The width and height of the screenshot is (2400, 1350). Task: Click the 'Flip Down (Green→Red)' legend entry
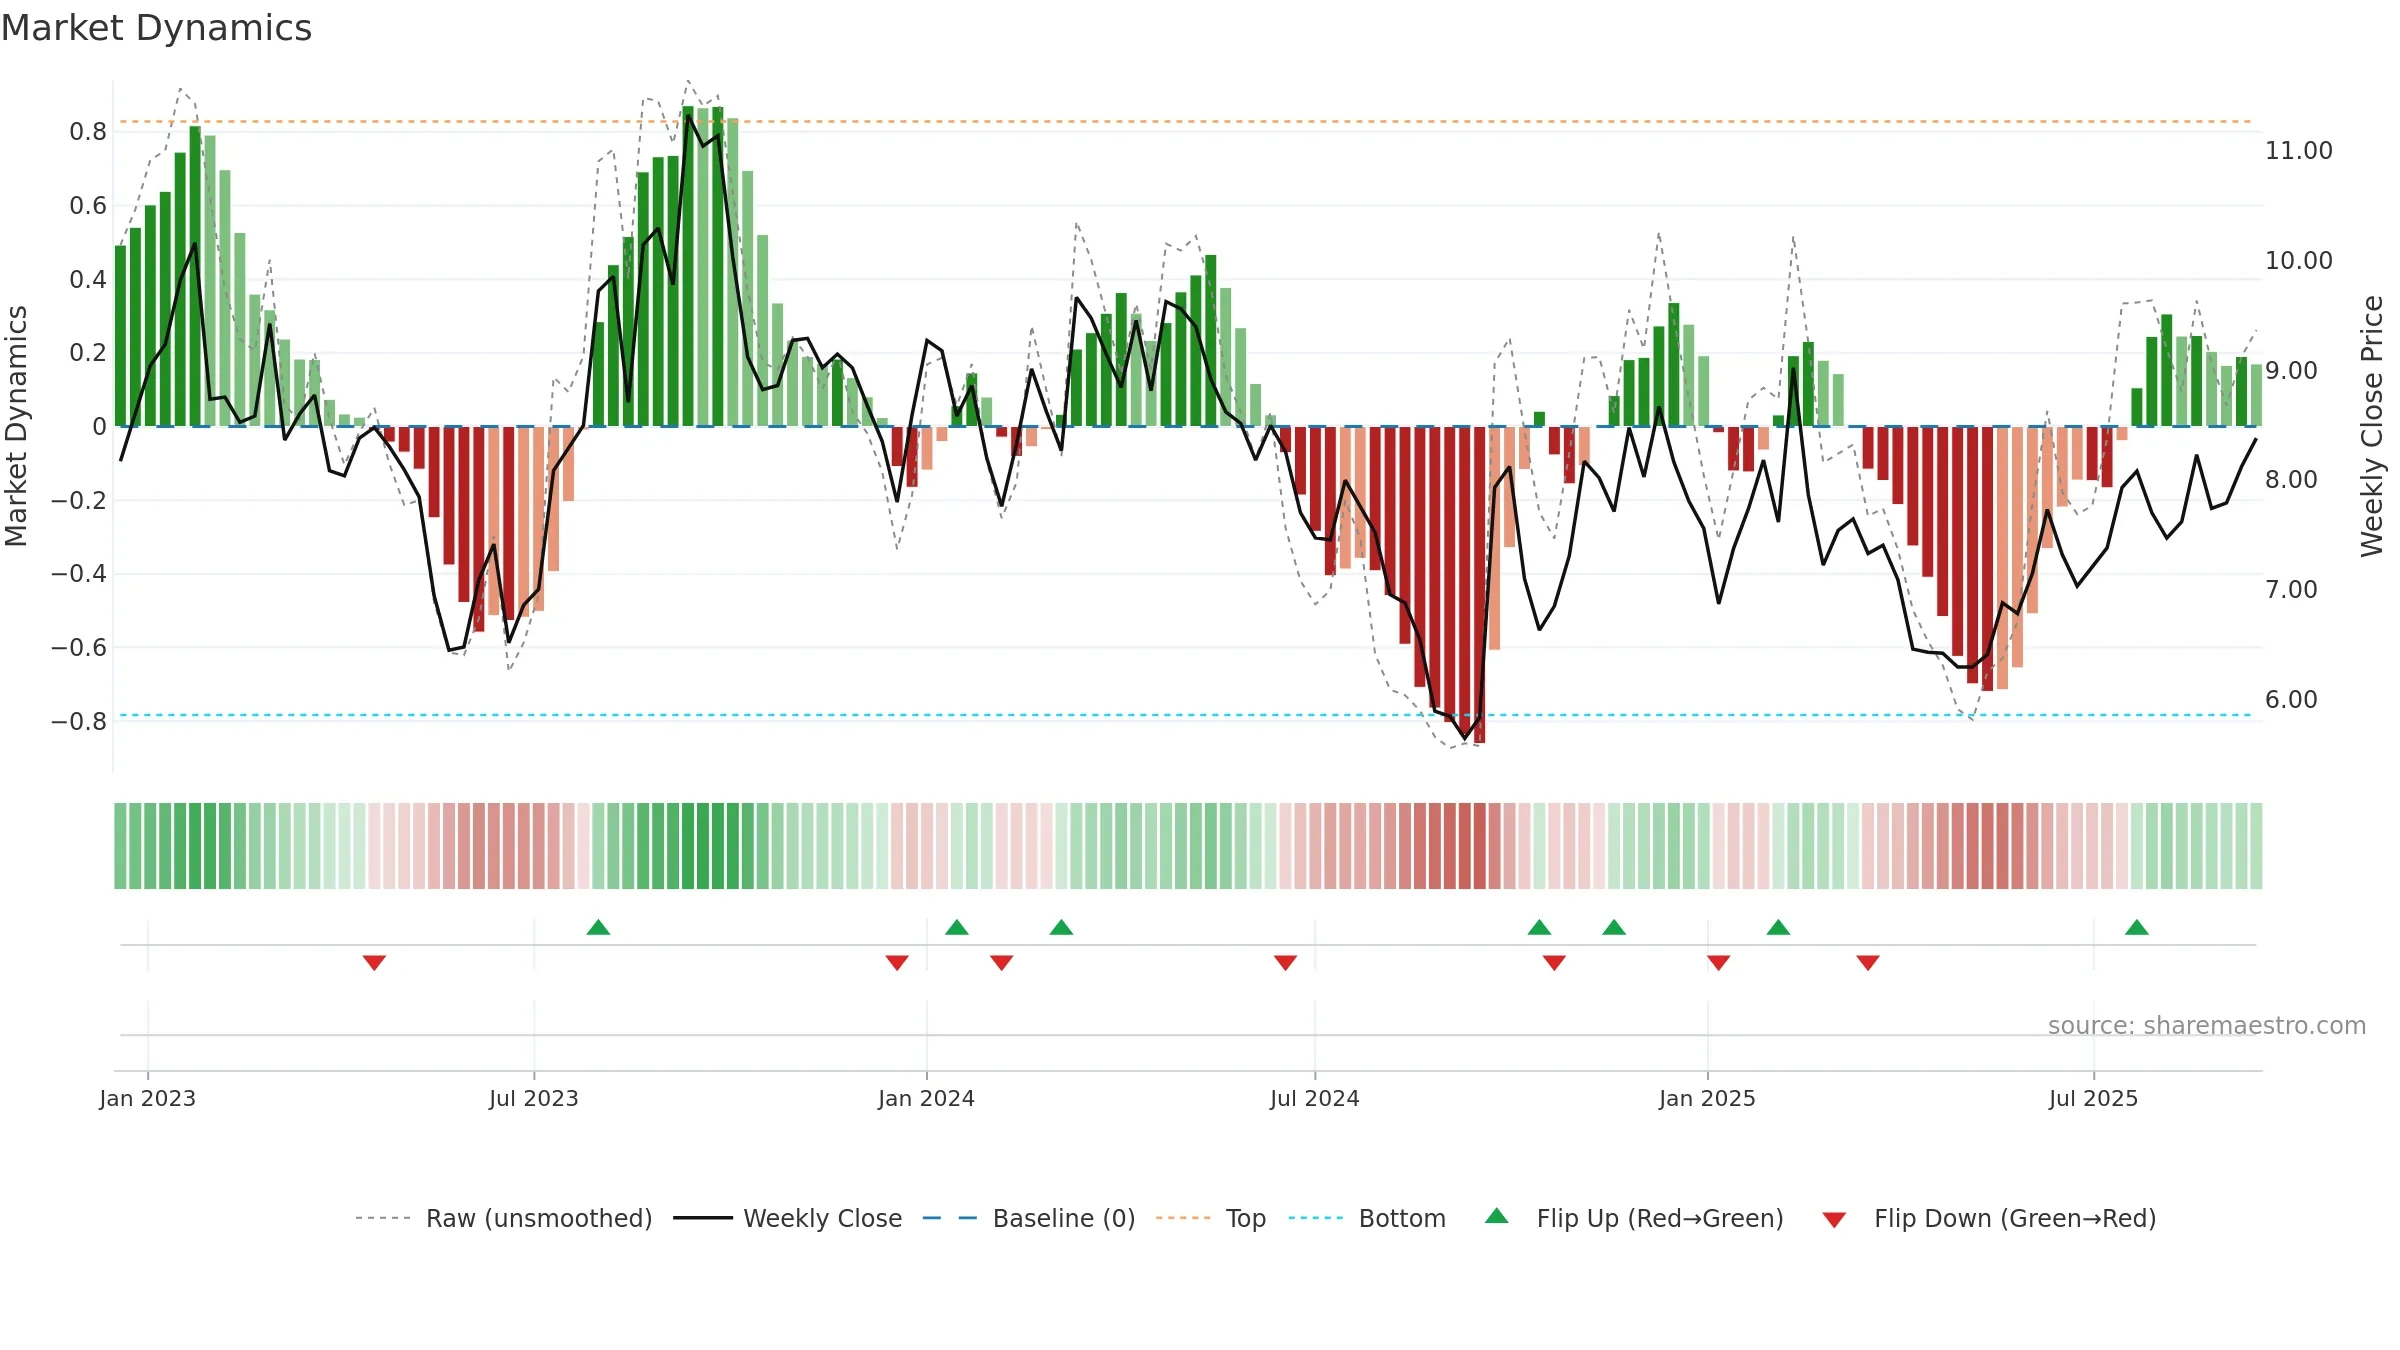click(x=1989, y=1218)
